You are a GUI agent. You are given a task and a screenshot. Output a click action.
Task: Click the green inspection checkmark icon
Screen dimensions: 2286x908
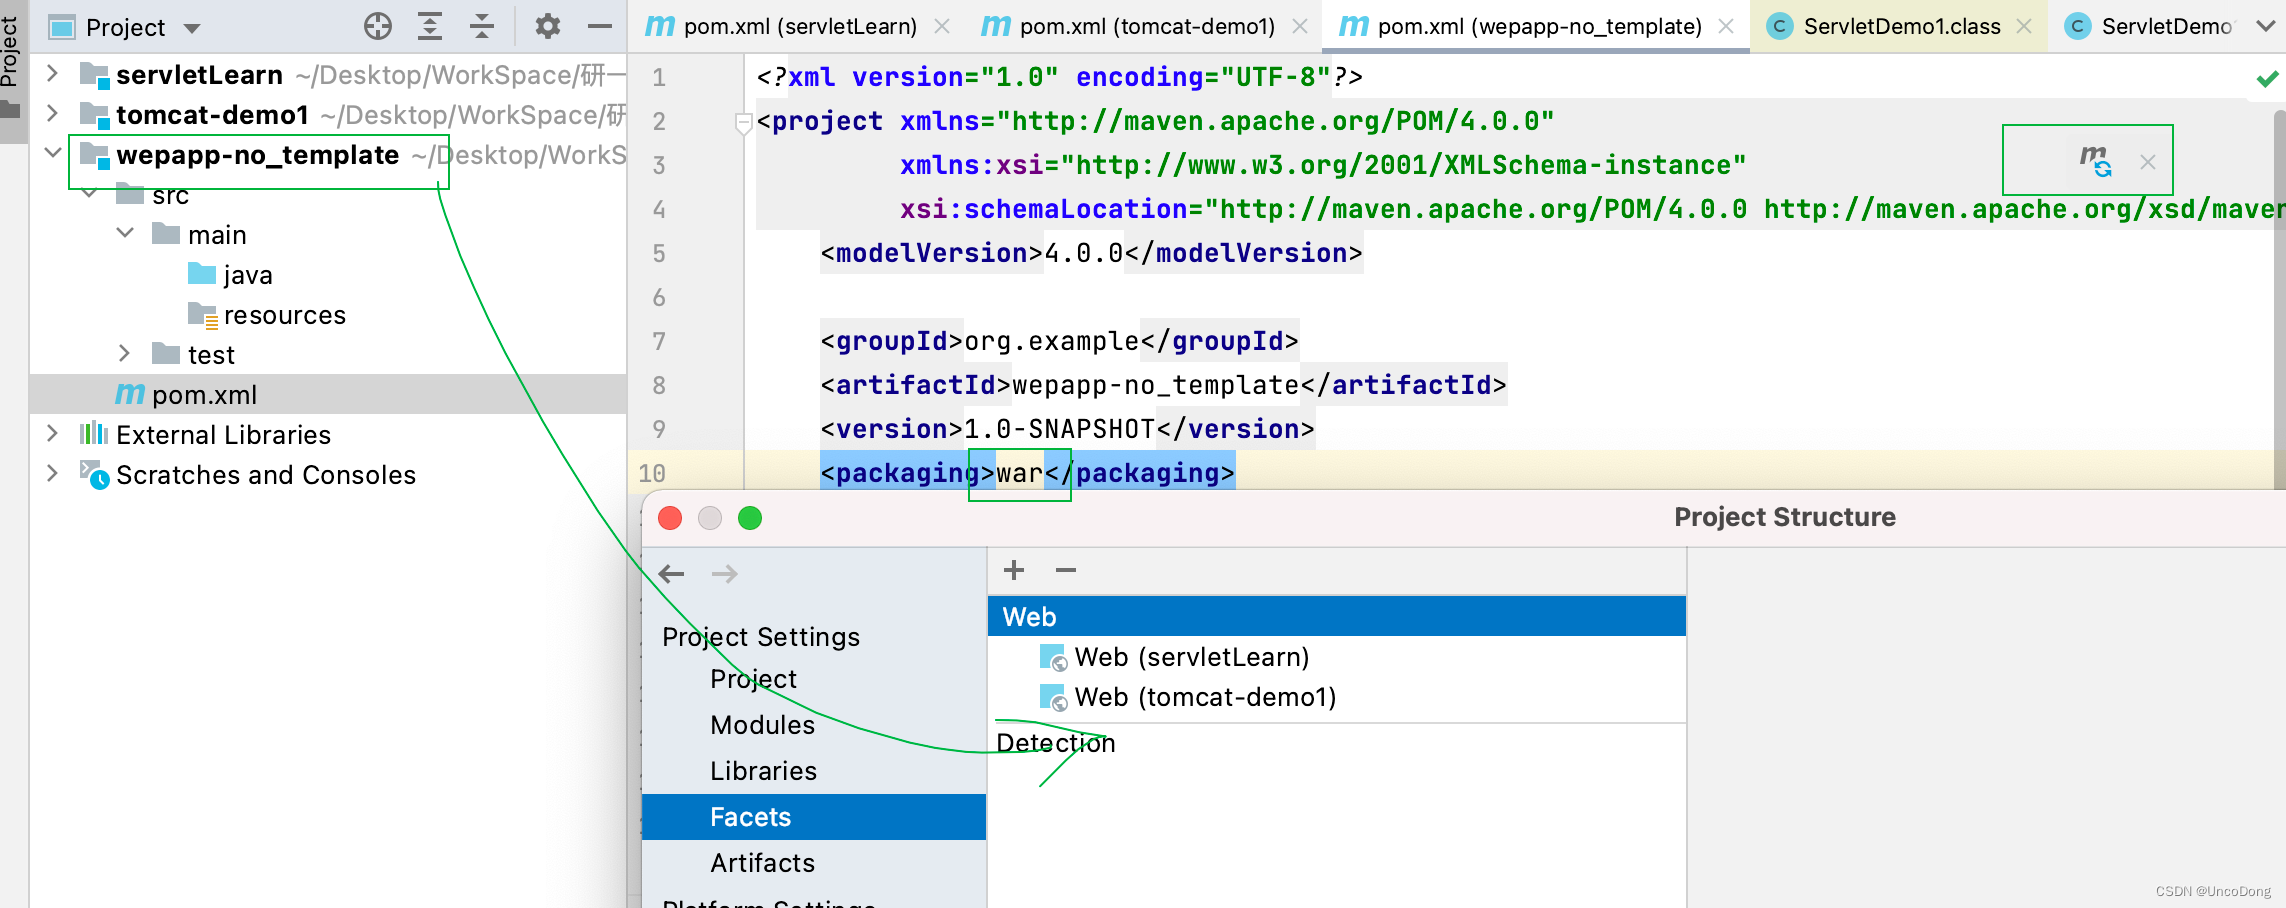pos(2268,78)
